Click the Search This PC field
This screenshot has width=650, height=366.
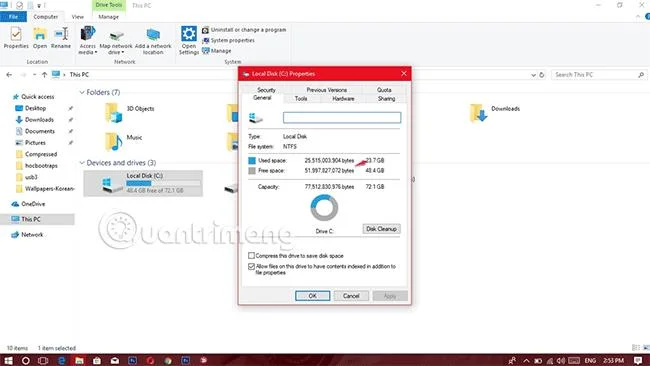click(599, 75)
